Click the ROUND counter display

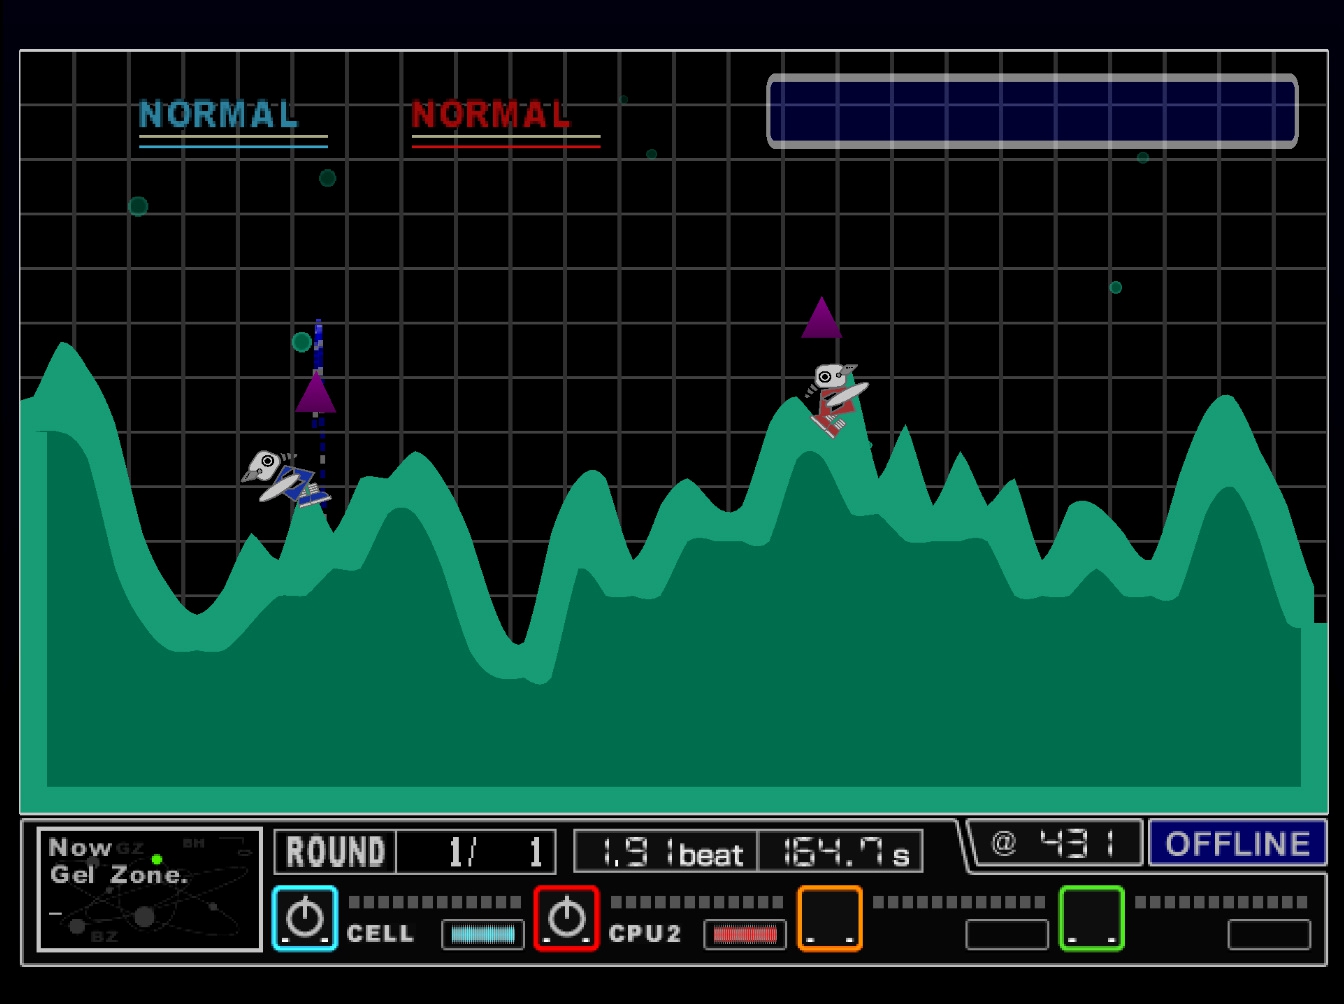[x=414, y=852]
